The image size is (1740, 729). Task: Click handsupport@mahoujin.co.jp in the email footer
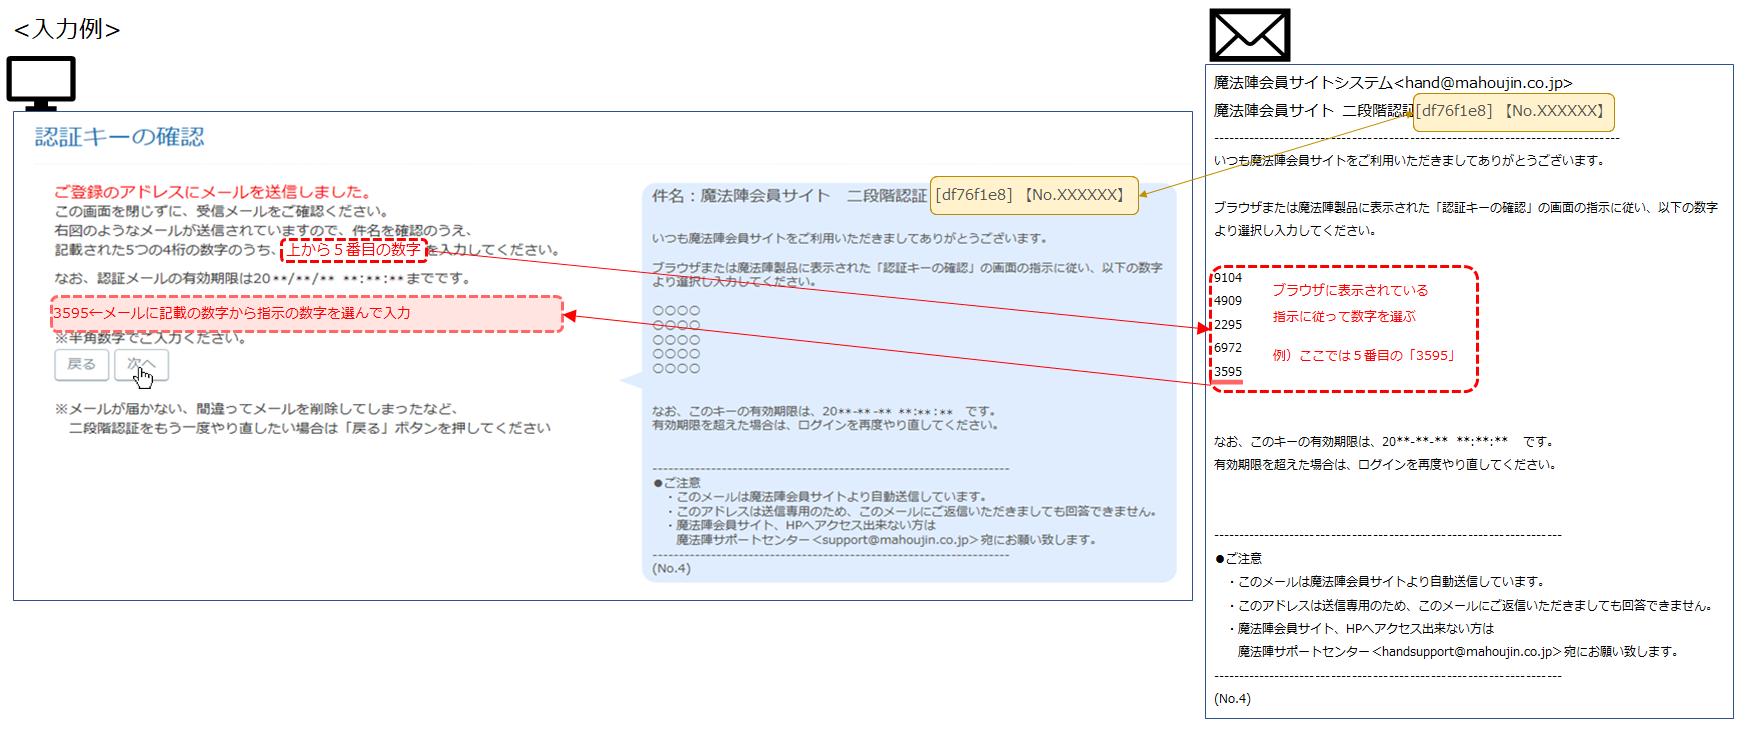click(x=1467, y=652)
